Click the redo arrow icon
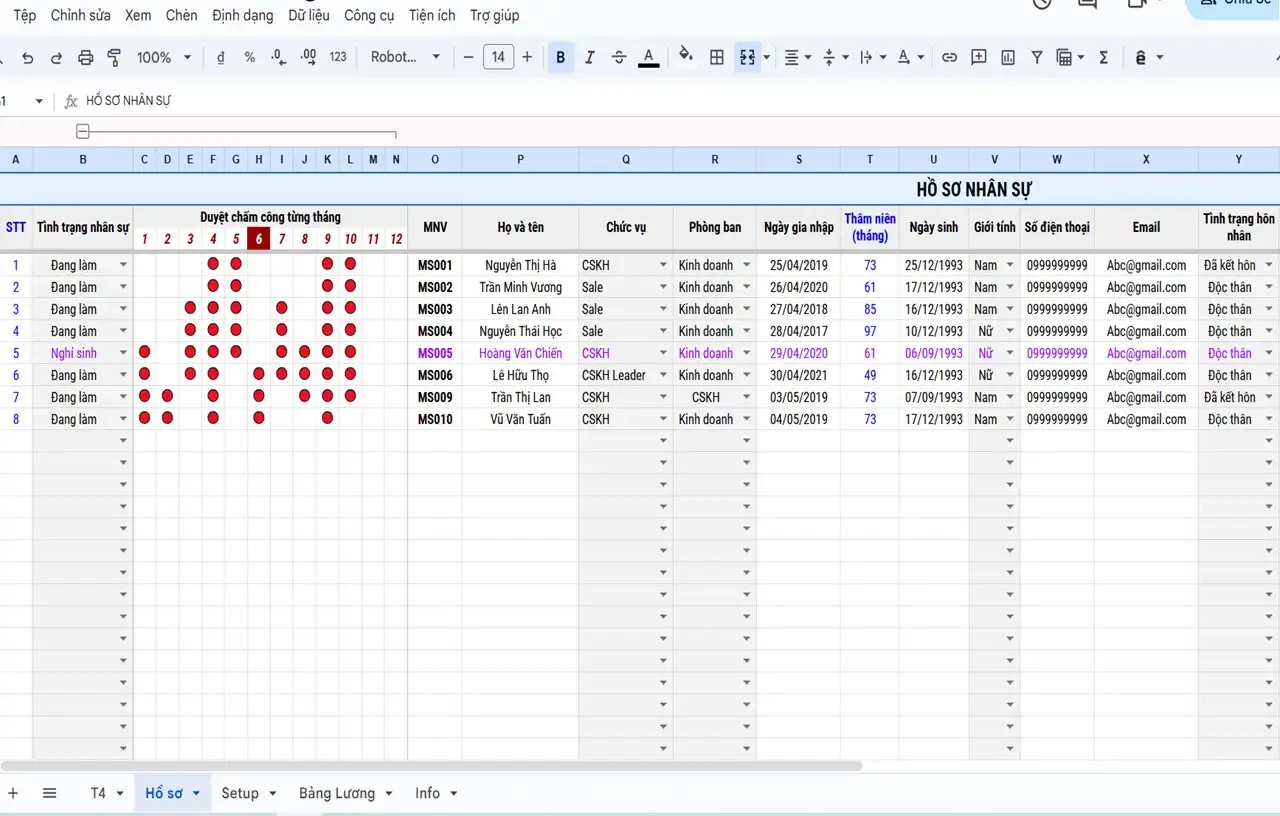 [x=56, y=58]
